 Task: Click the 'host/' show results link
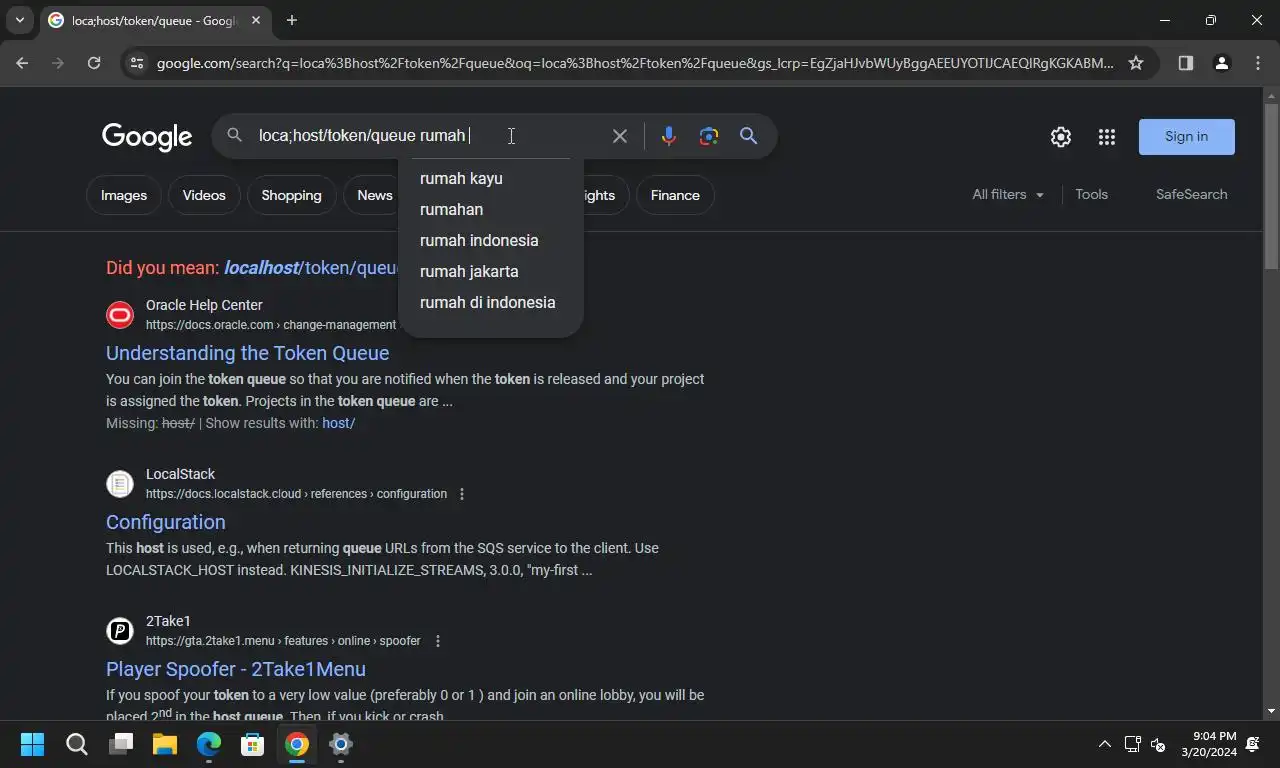tap(338, 423)
